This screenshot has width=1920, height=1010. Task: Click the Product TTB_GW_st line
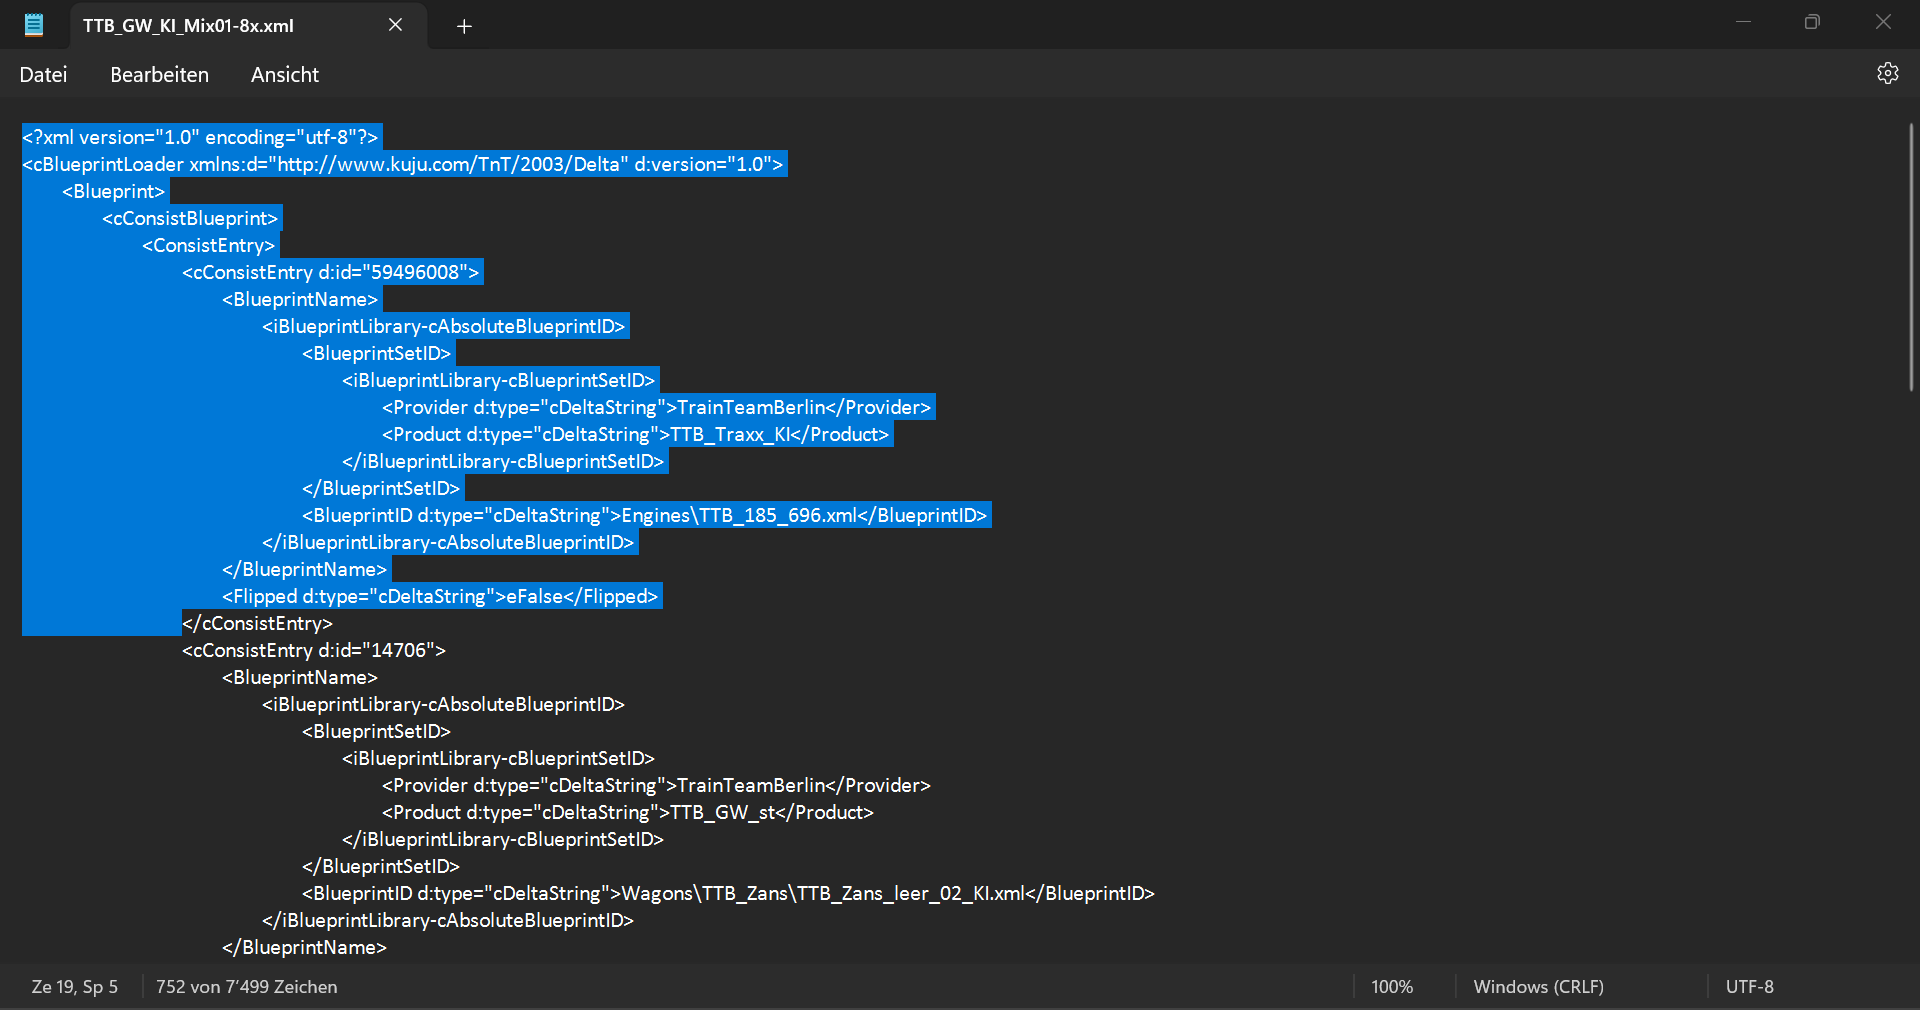[628, 812]
